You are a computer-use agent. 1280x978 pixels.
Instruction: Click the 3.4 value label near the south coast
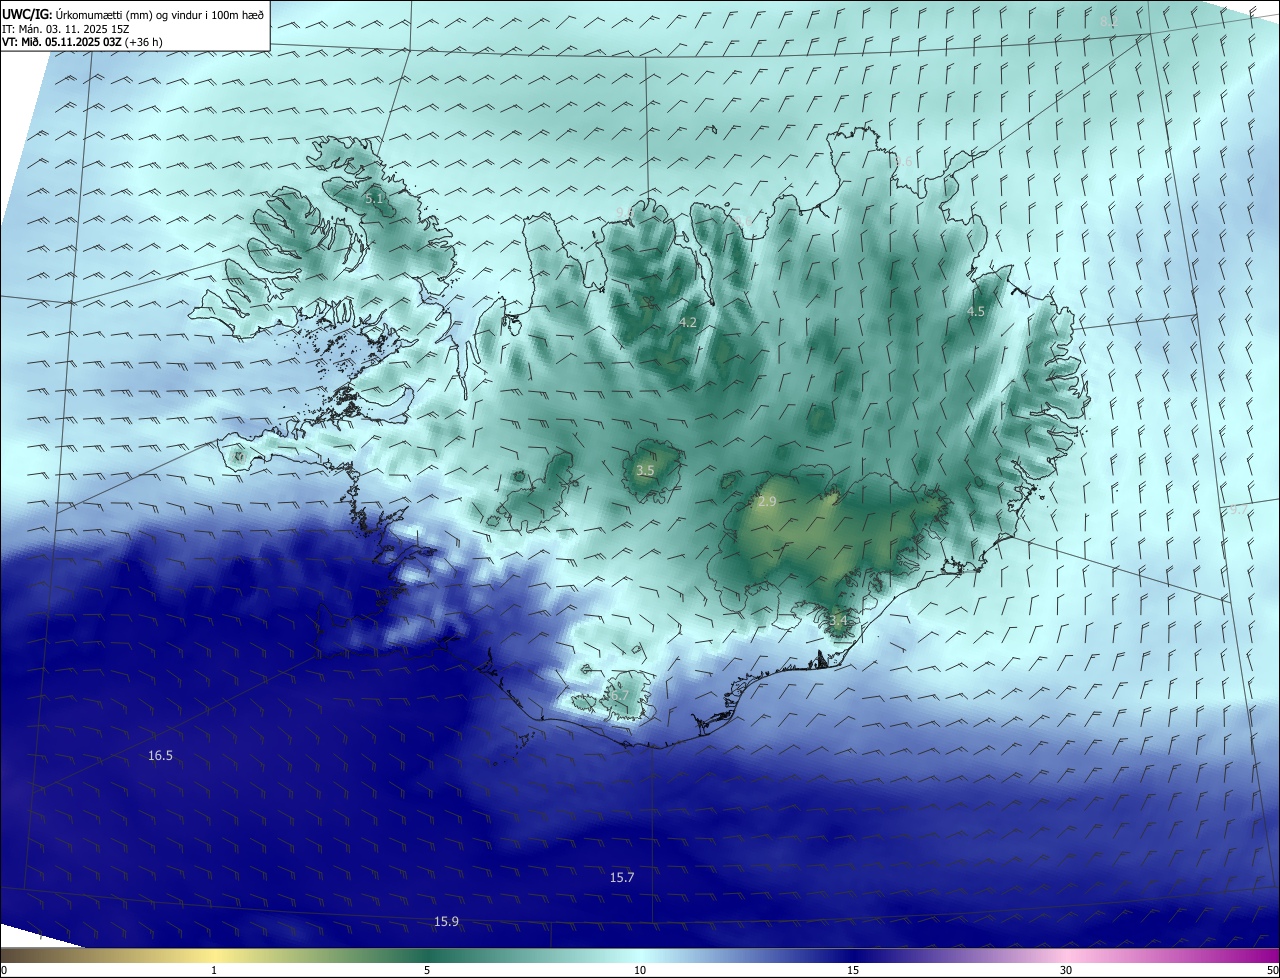pos(838,621)
